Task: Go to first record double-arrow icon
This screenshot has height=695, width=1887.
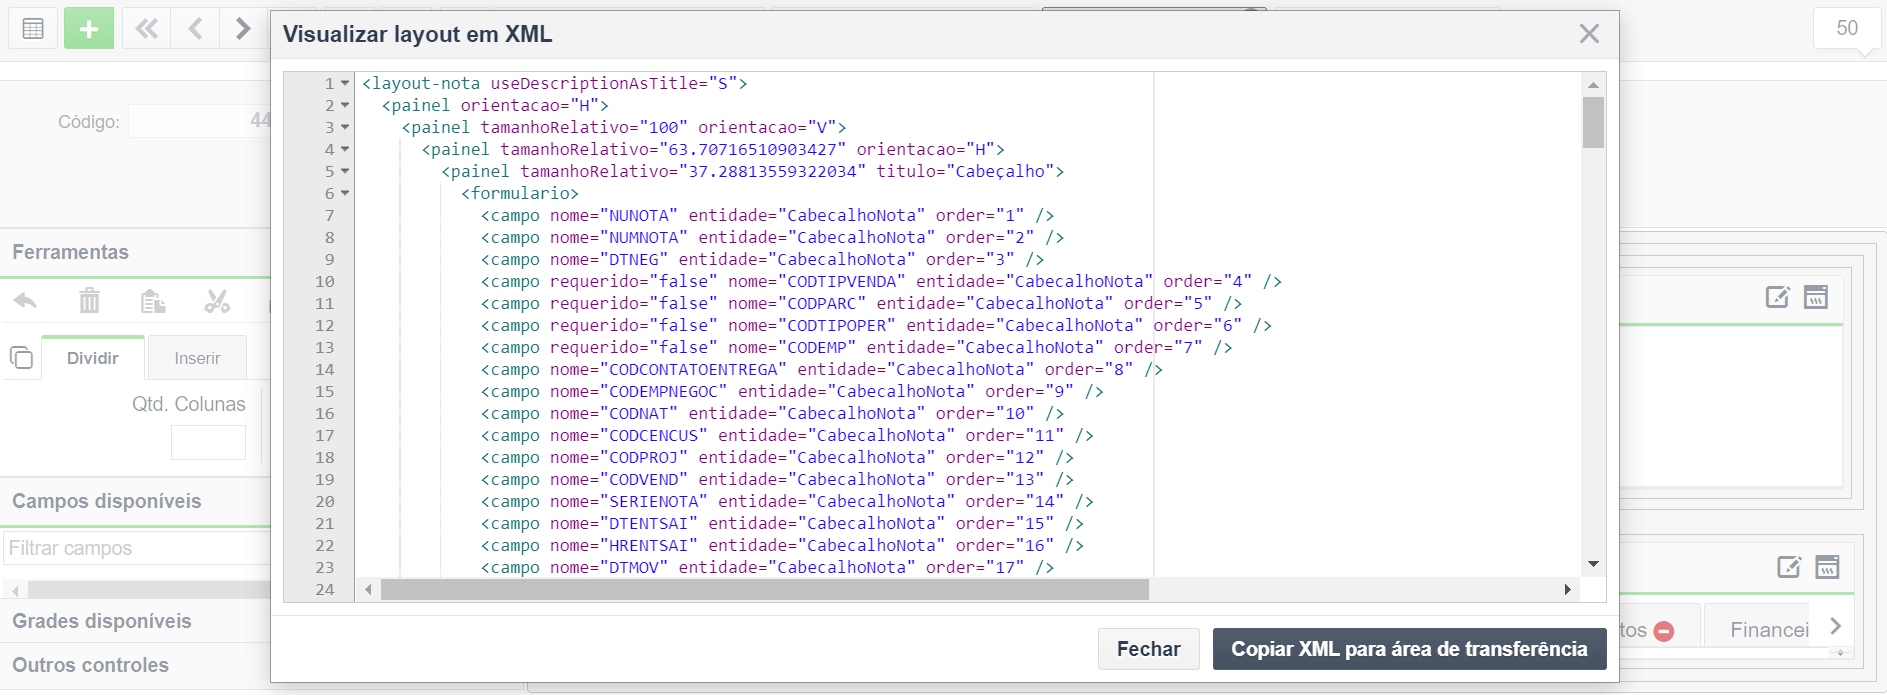Action: [146, 29]
